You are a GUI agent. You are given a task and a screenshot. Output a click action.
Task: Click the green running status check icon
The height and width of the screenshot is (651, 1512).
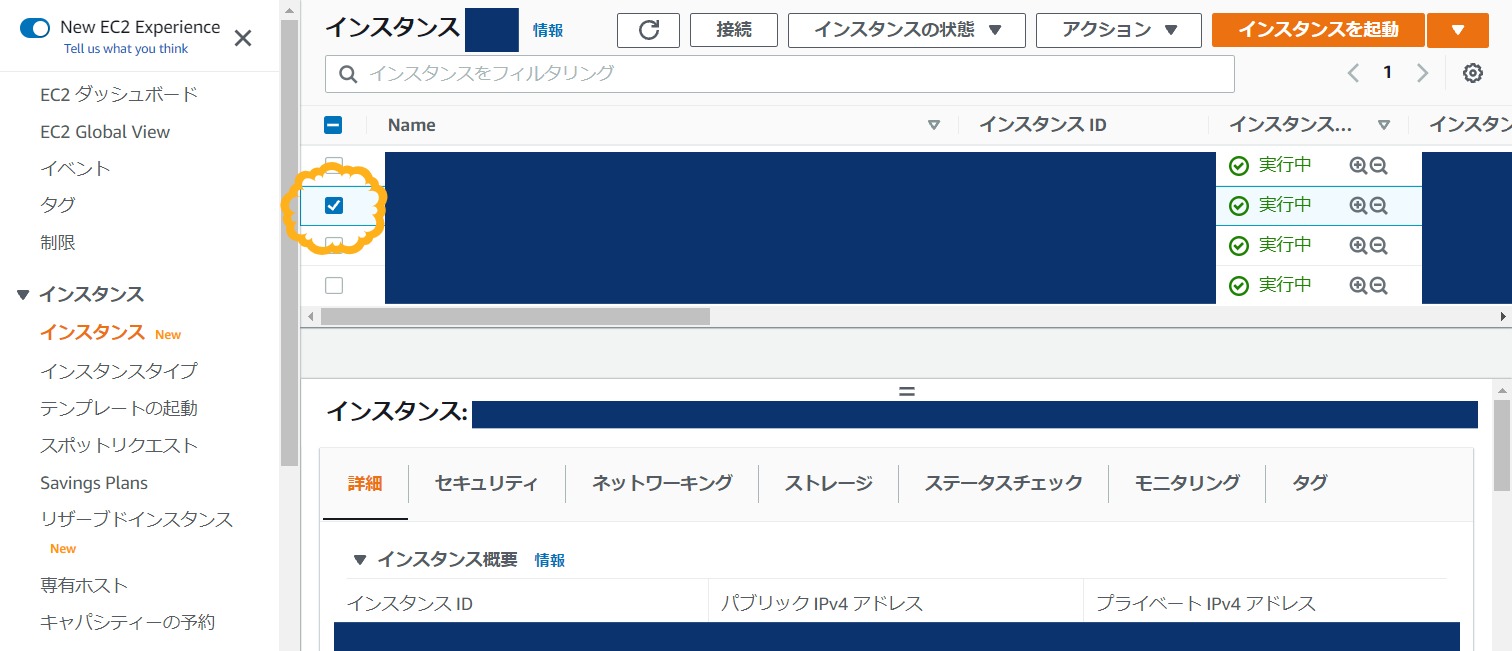[1239, 164]
